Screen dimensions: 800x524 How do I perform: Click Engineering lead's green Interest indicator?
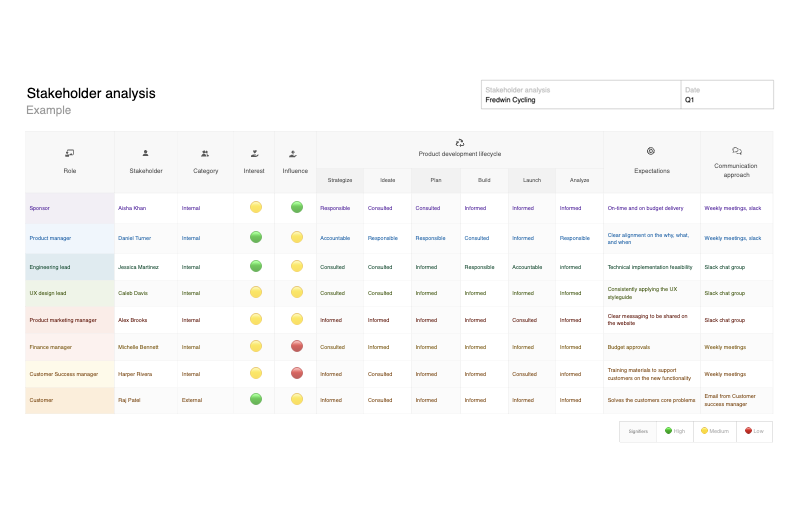(256, 266)
